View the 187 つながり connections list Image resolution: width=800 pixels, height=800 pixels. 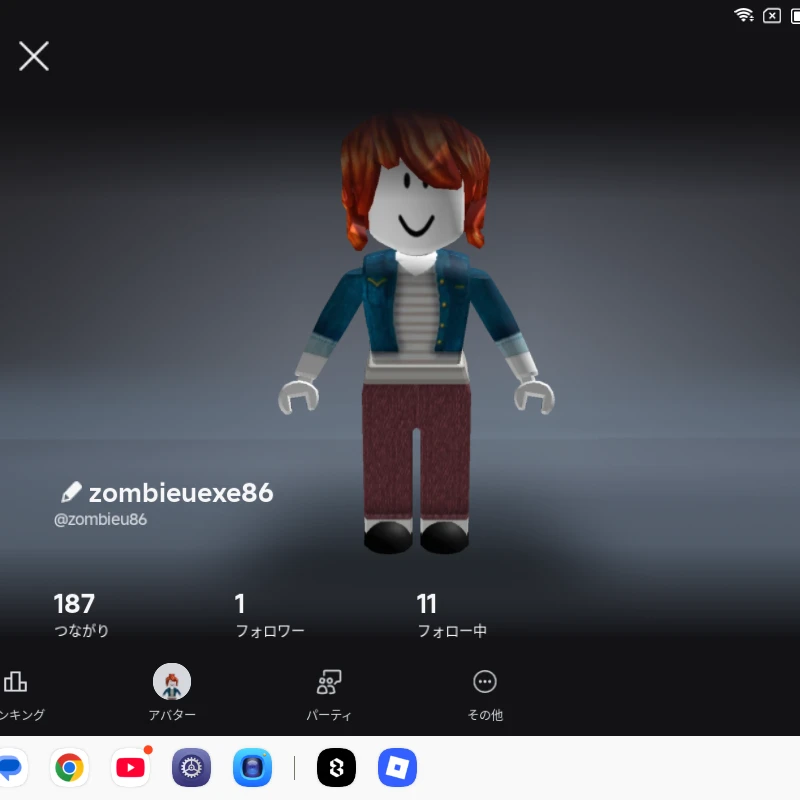click(81, 615)
